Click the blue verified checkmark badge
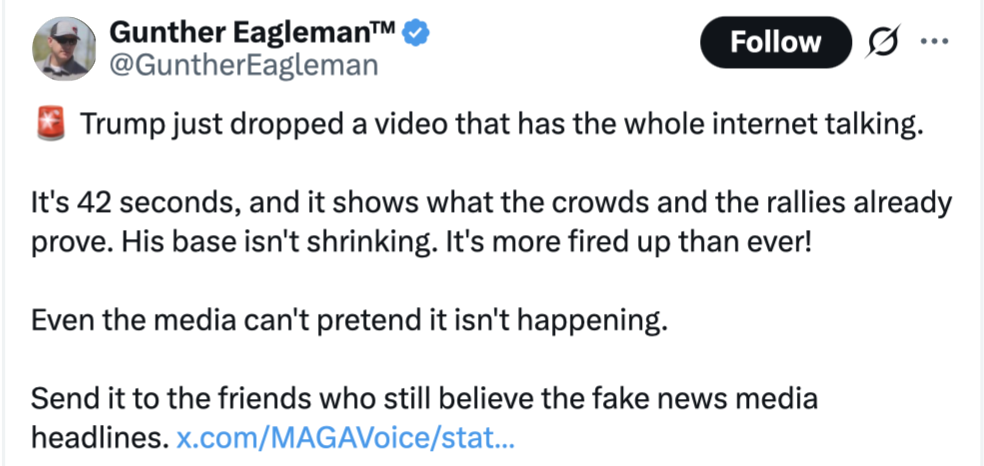 click(x=415, y=32)
